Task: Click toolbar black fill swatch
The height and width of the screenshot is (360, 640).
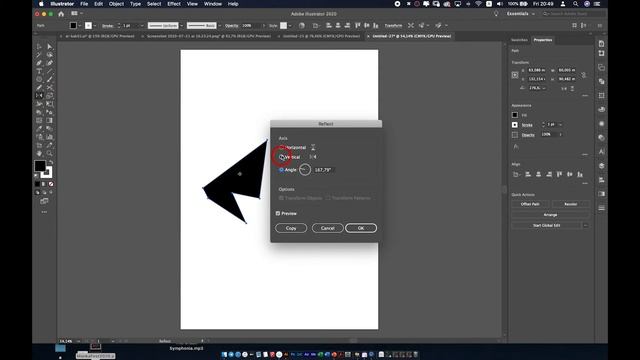Action: pyautogui.click(x=40, y=166)
